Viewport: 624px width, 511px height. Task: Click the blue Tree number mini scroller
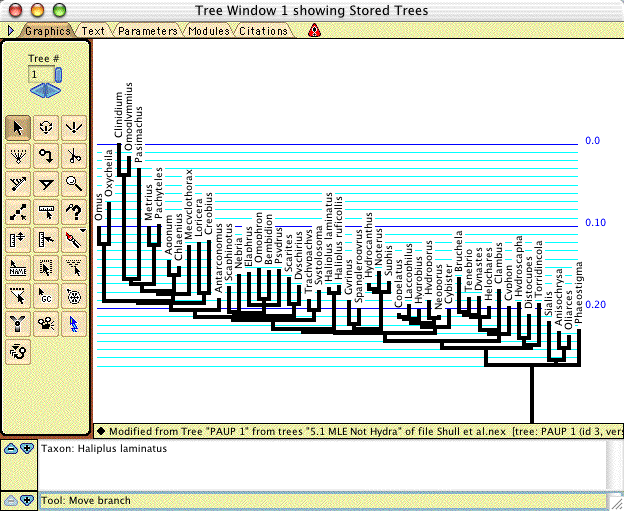click(x=58, y=75)
